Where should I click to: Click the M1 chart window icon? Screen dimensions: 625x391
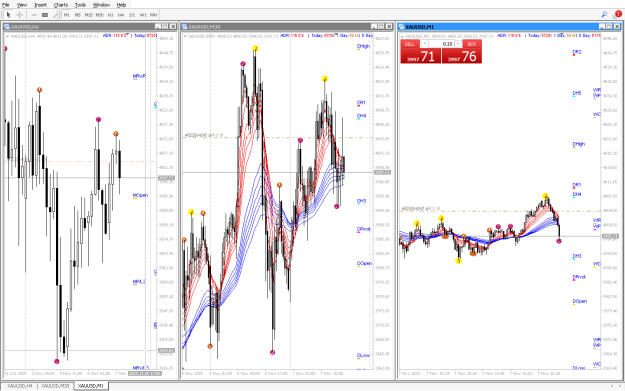coord(401,26)
